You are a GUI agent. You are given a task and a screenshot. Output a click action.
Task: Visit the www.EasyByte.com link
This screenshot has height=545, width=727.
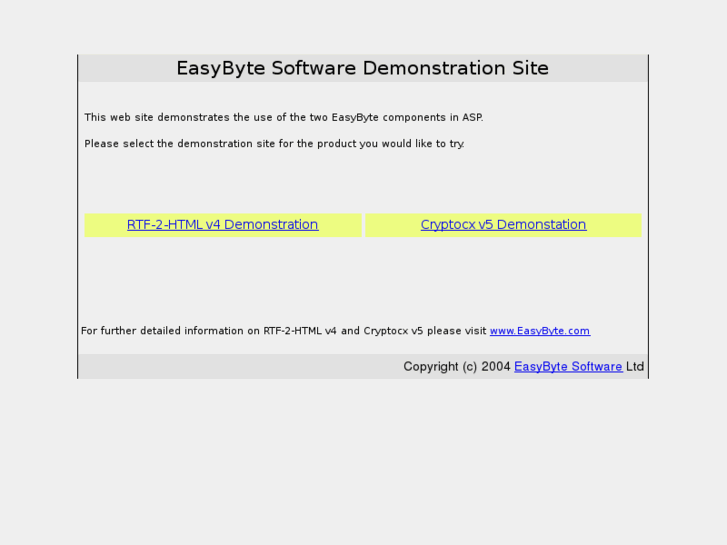point(540,331)
